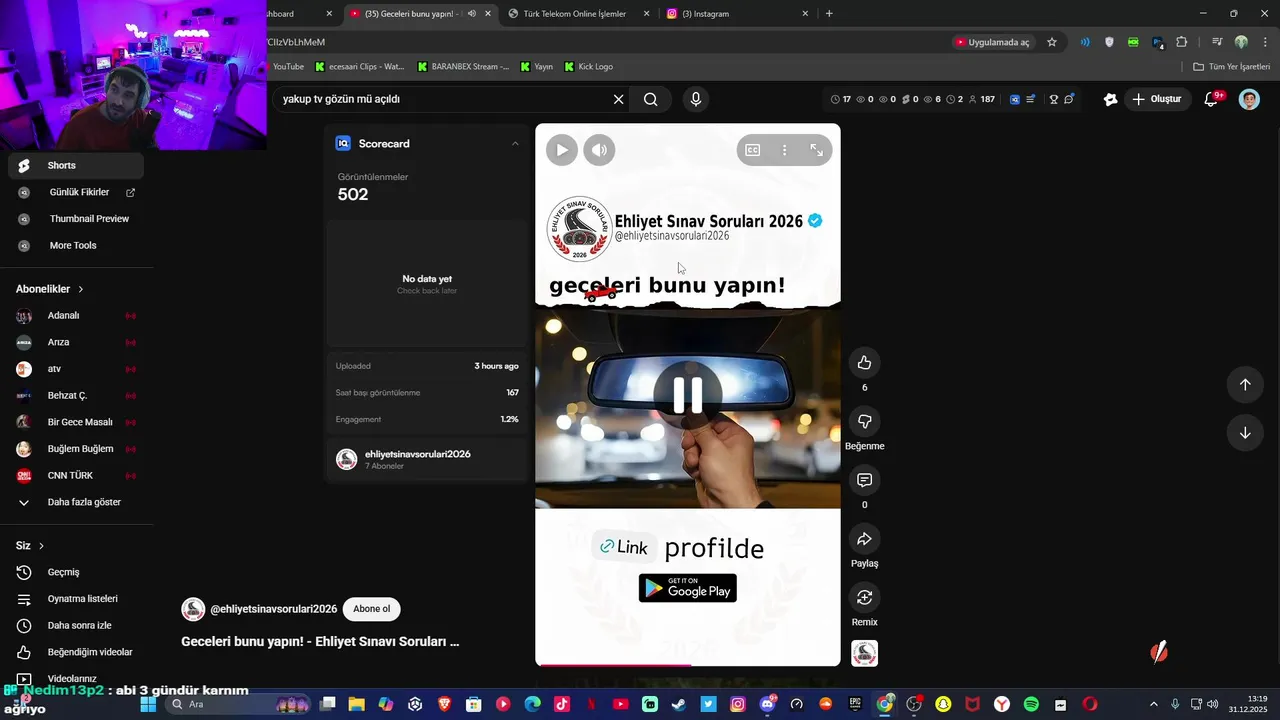The image size is (1280, 720).
Task: Remix this Short
Action: coord(865,598)
